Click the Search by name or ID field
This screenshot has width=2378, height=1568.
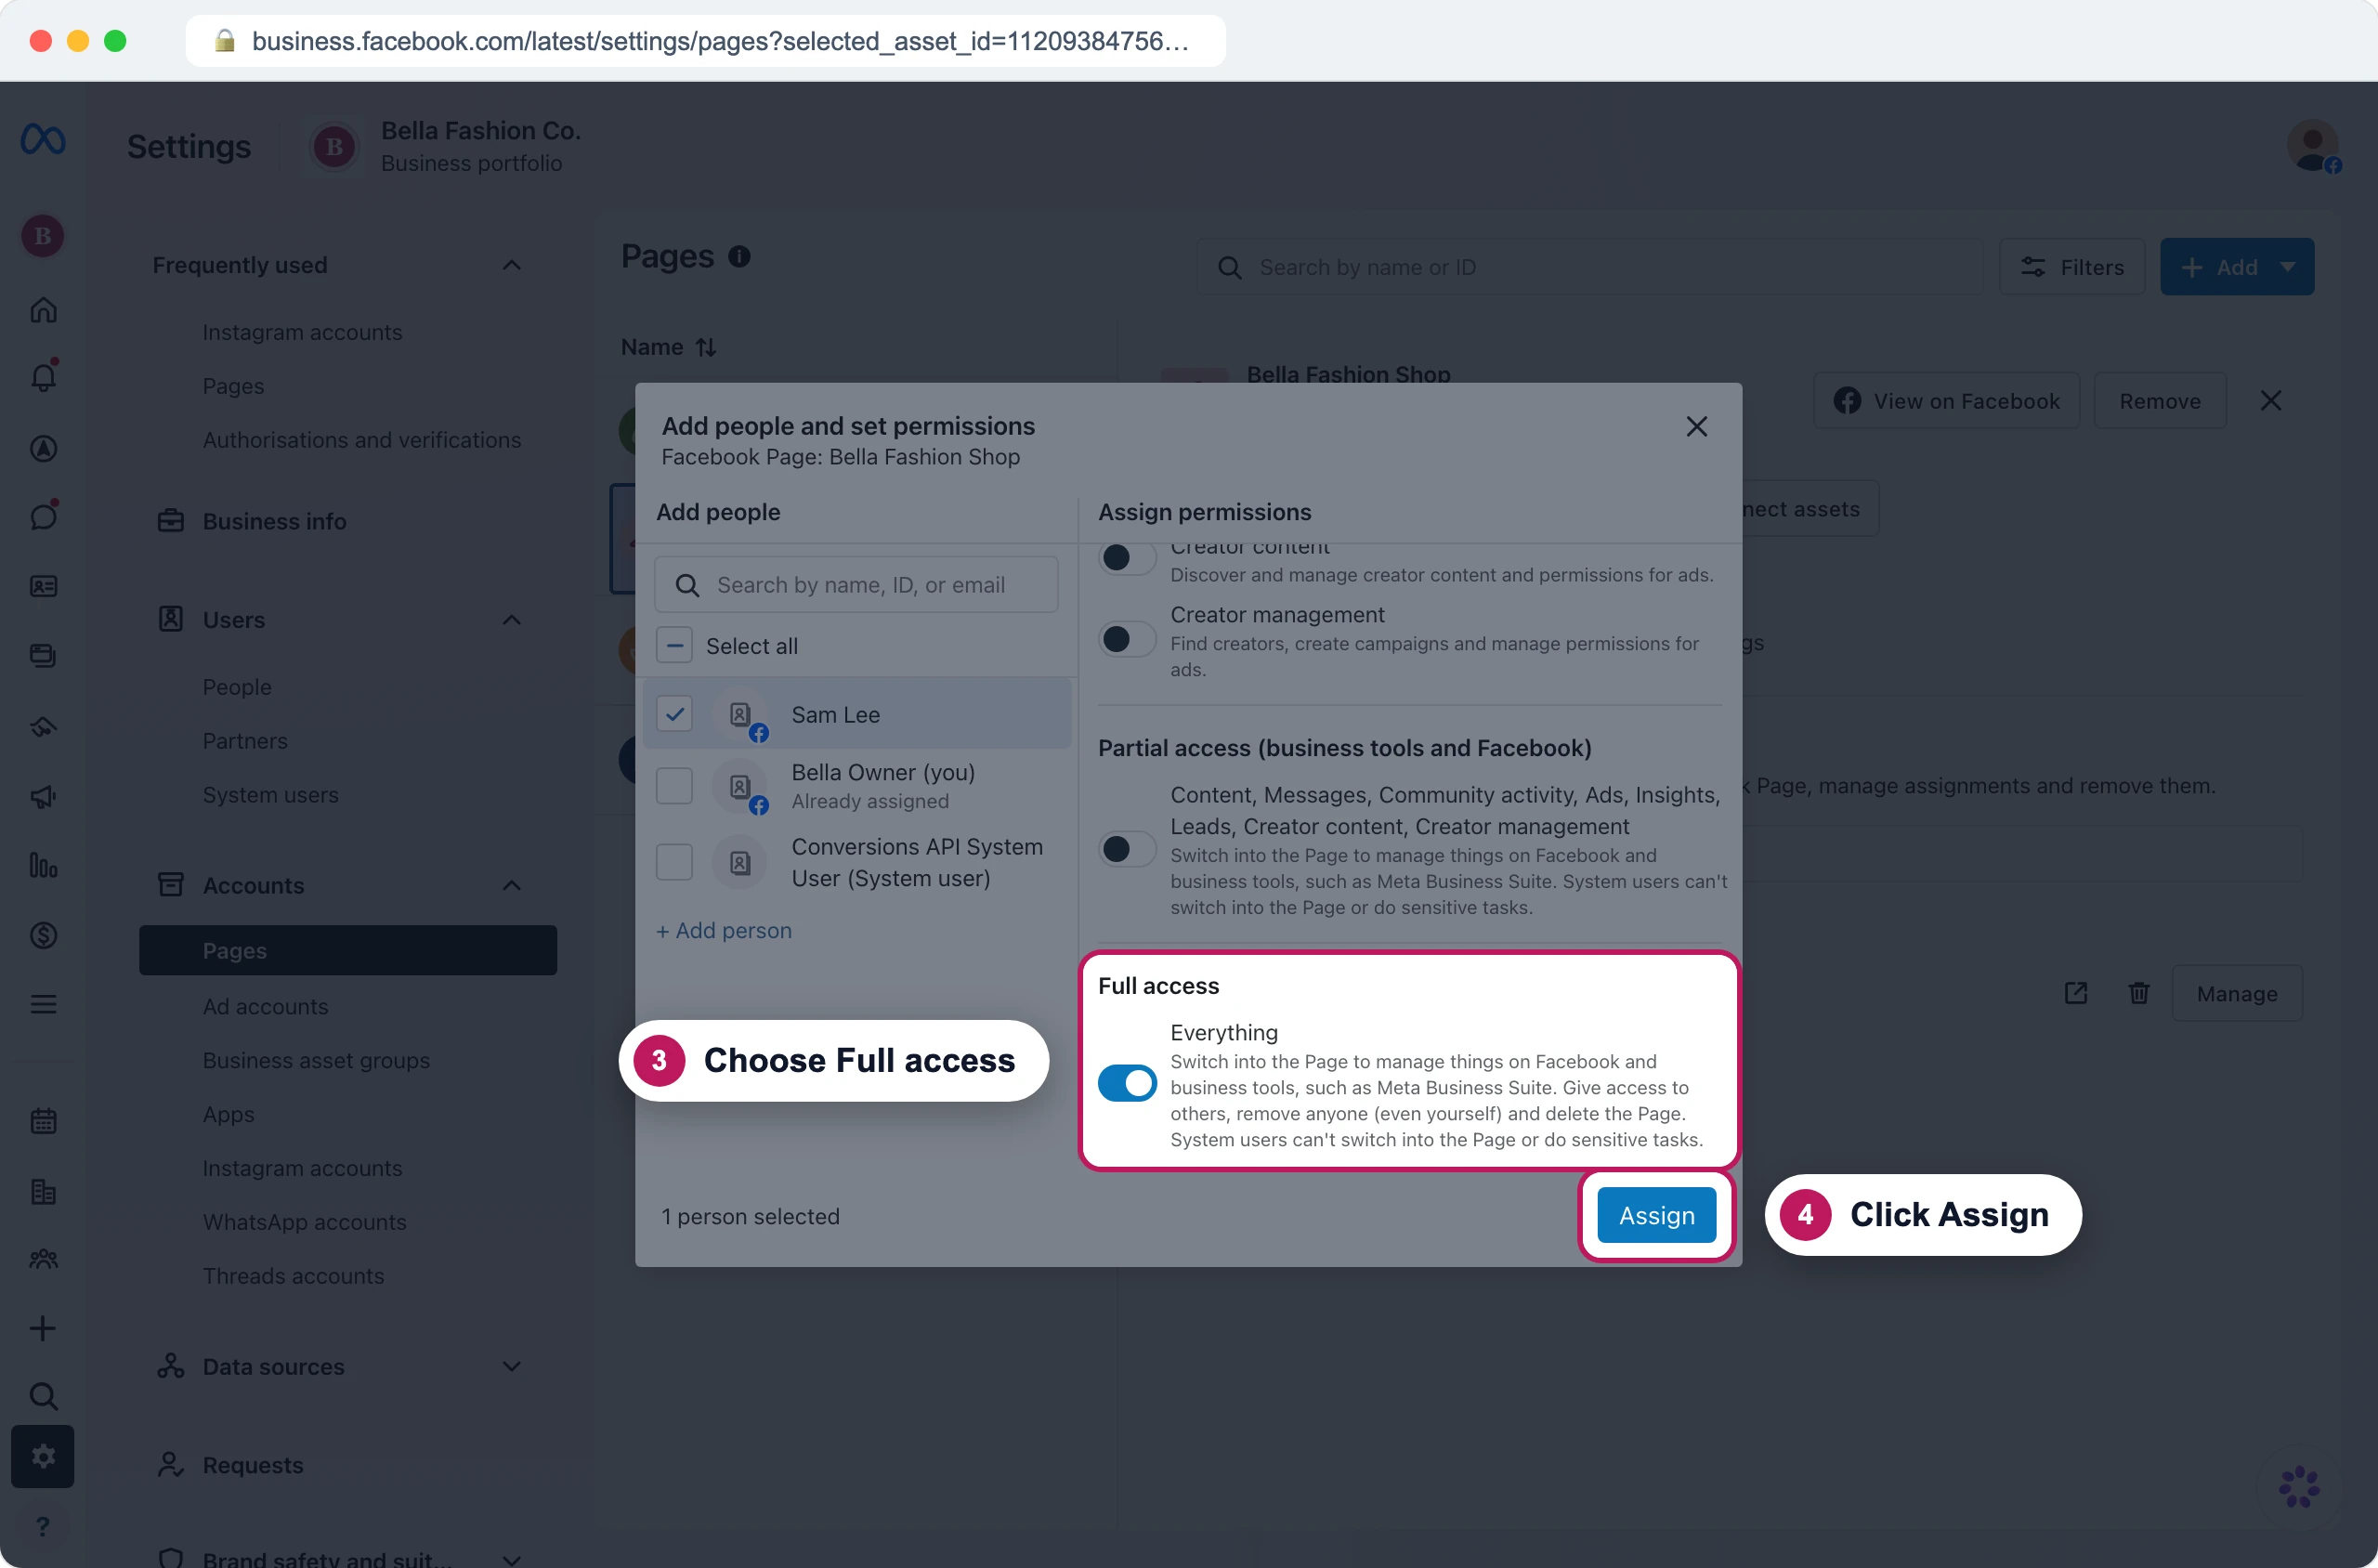click(x=1590, y=267)
